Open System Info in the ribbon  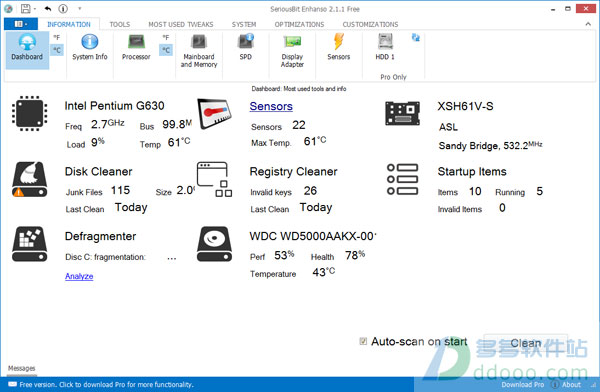pyautogui.click(x=90, y=47)
